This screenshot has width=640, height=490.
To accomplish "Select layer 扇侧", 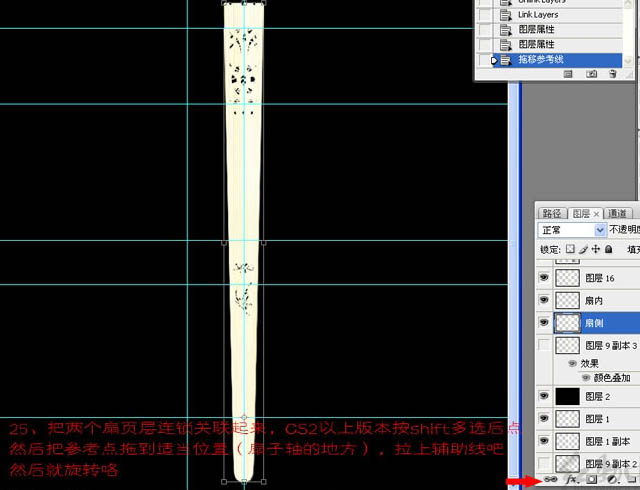I will click(599, 323).
